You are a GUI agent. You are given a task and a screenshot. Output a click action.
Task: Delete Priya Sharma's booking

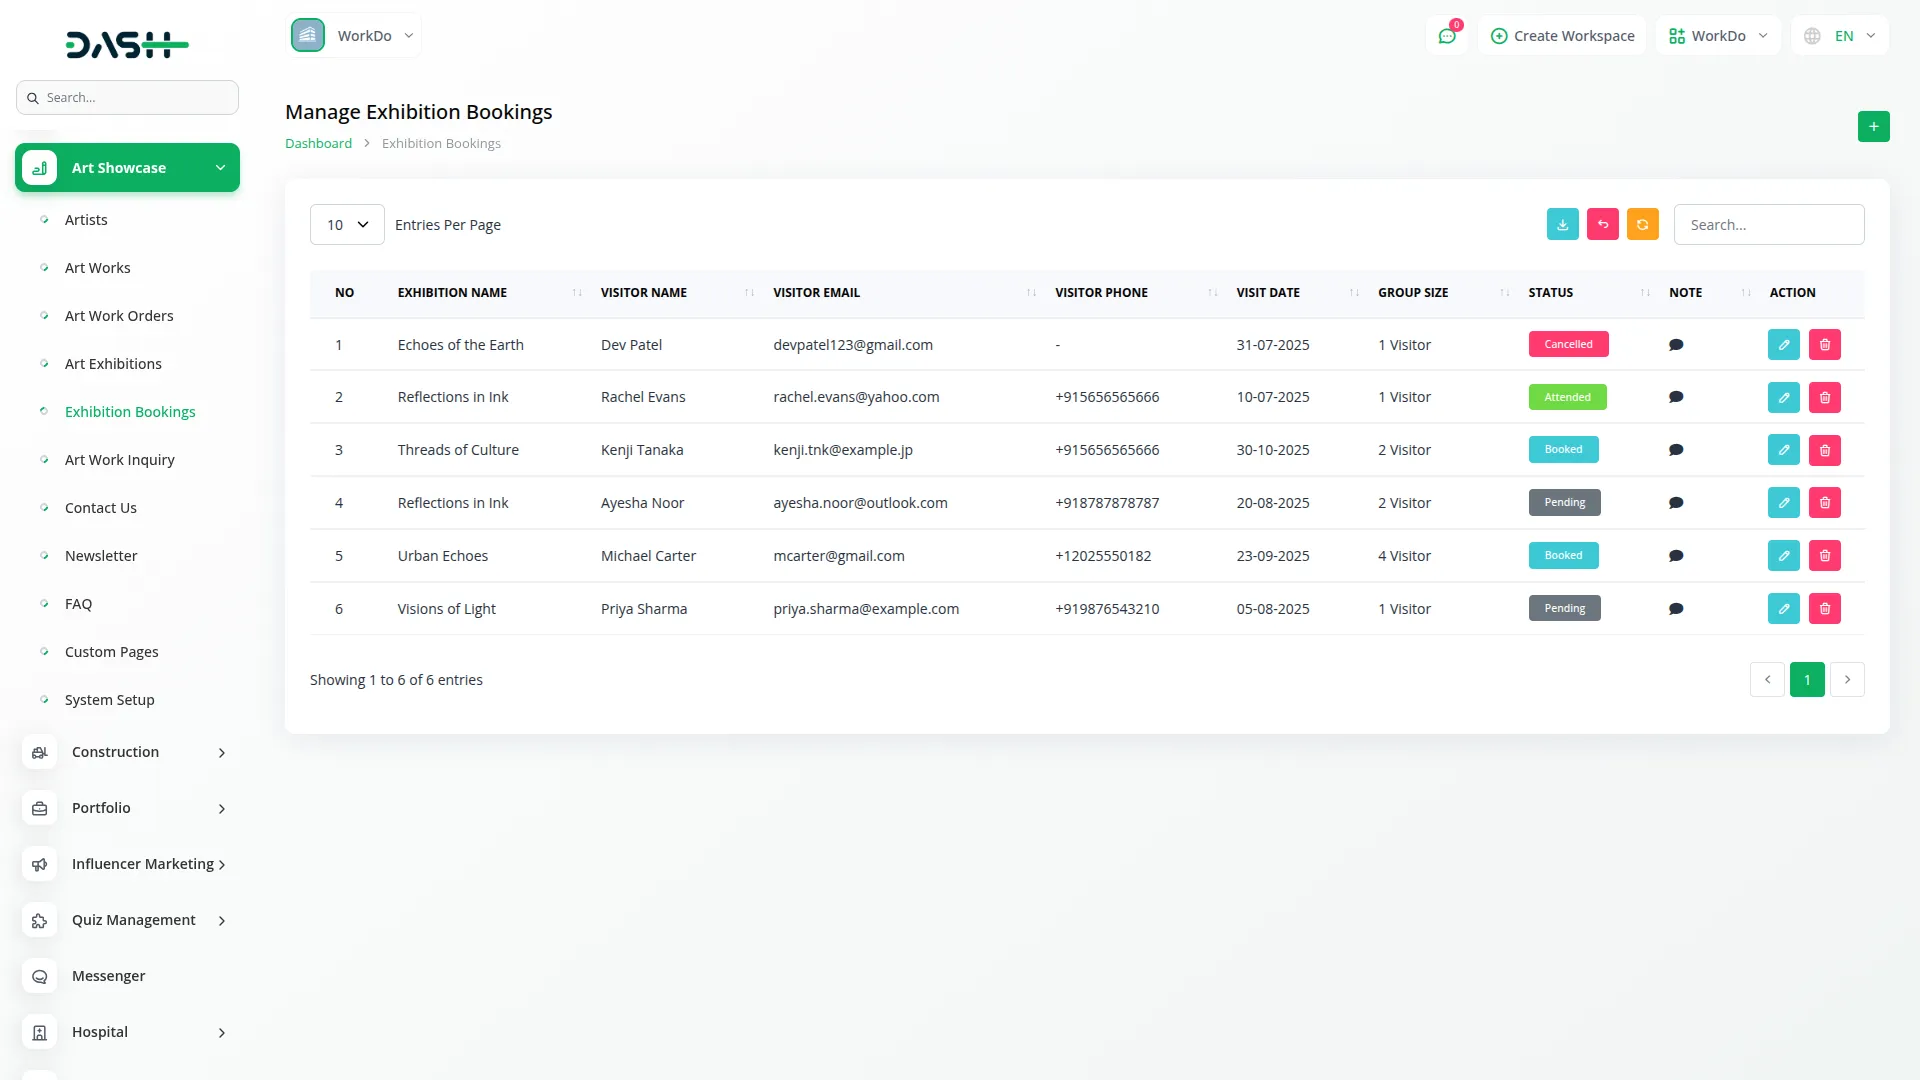(1824, 609)
